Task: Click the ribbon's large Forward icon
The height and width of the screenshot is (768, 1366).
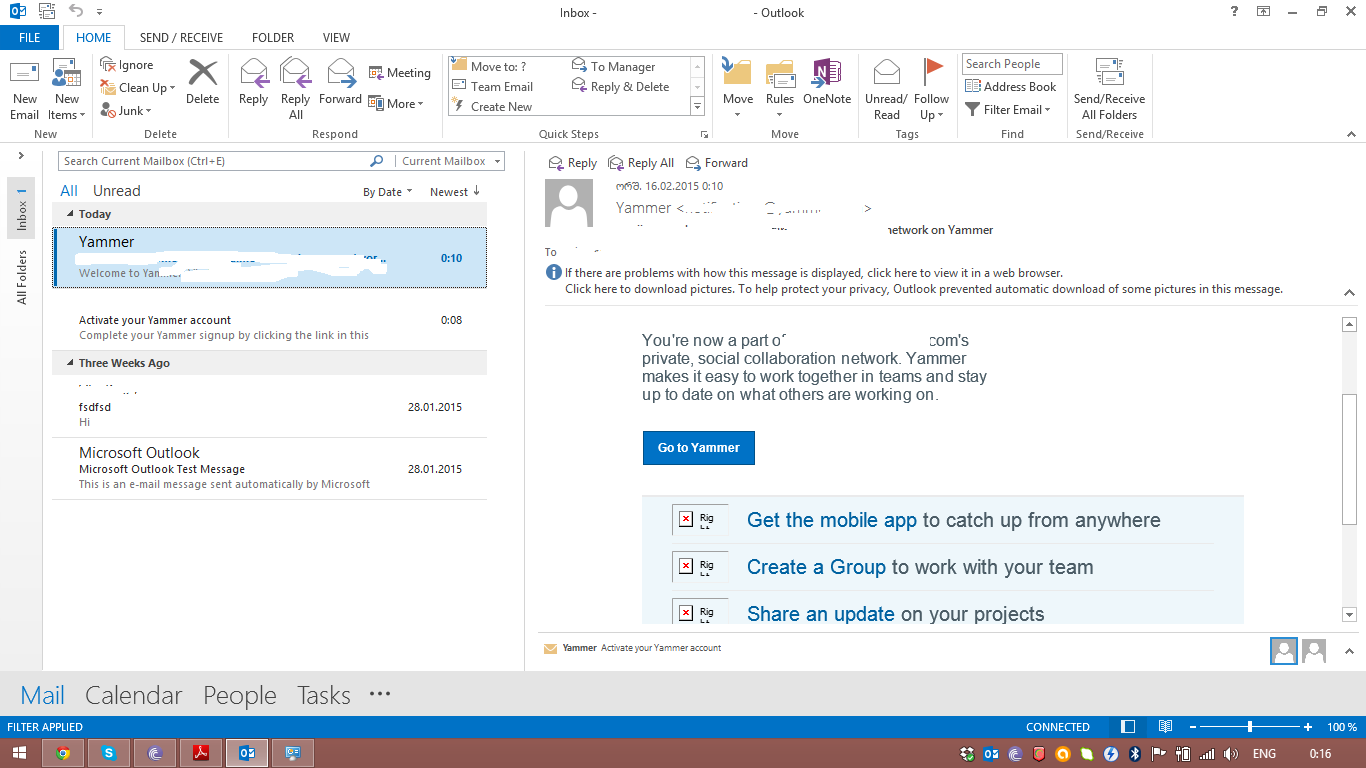Action: (x=341, y=82)
